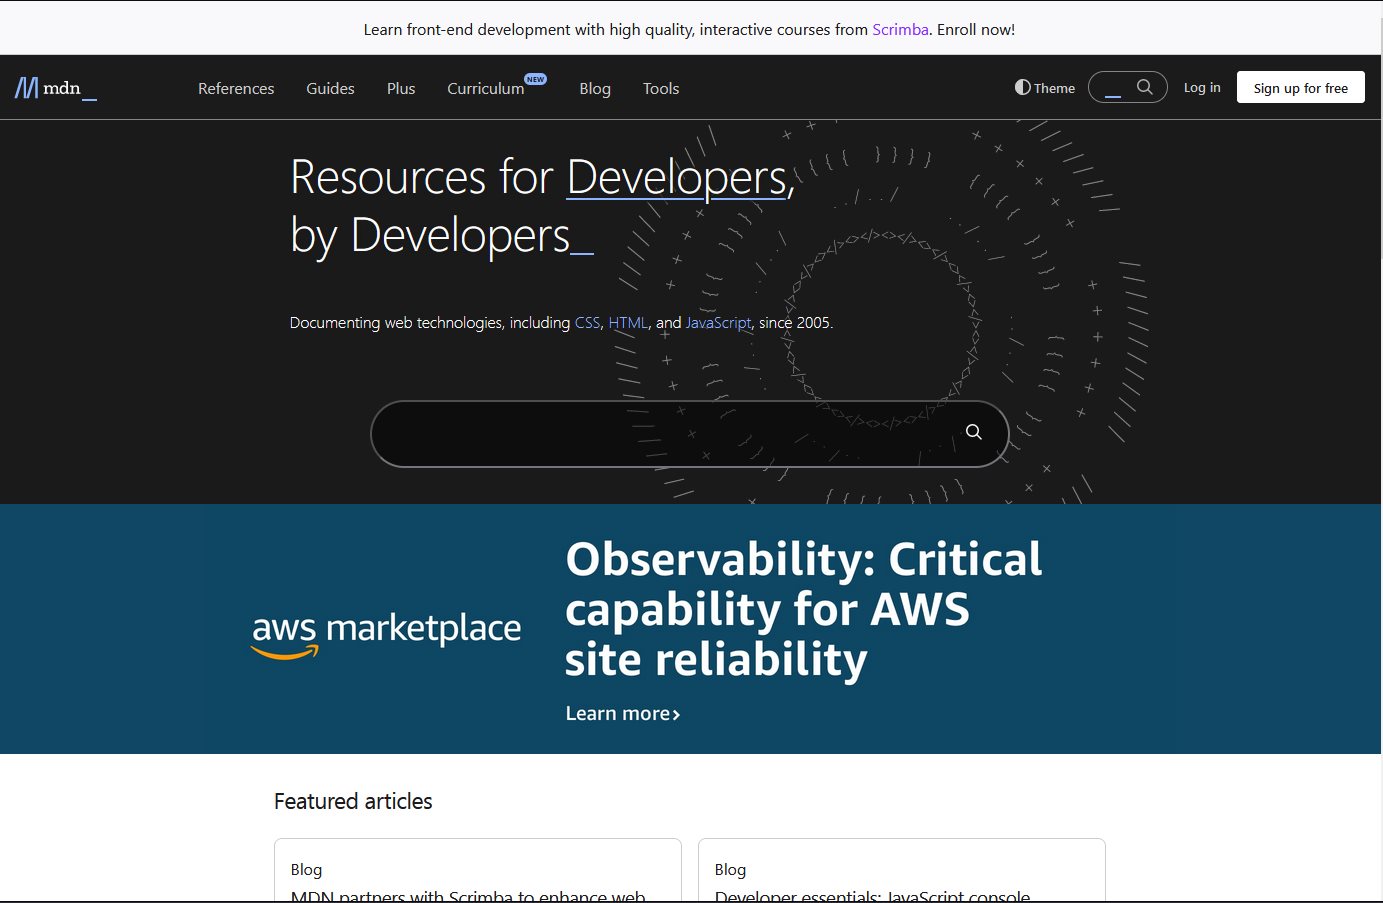Click Learn more in the AWS ad

pyautogui.click(x=622, y=714)
